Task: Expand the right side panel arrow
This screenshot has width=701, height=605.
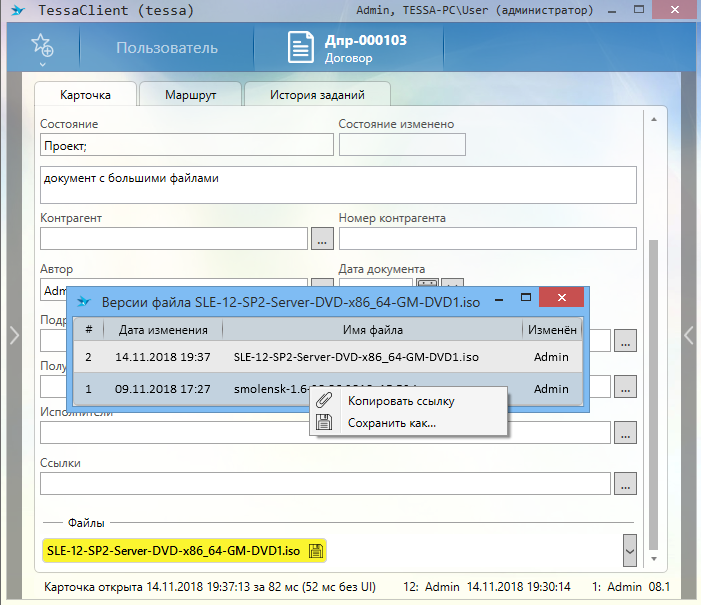Action: pos(688,335)
